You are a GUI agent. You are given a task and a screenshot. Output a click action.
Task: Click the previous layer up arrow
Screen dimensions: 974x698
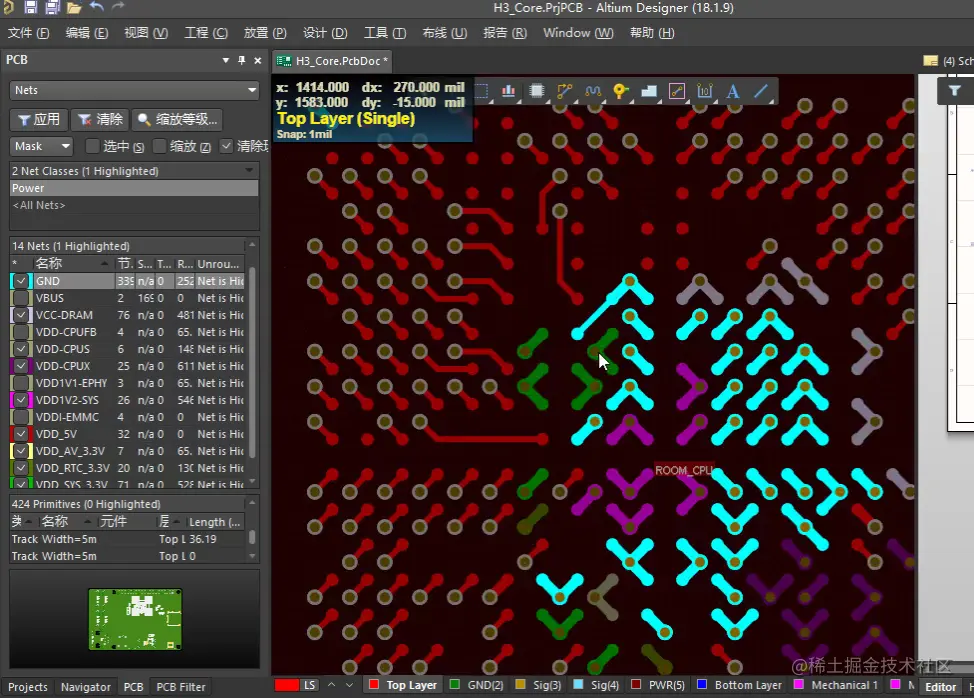pos(332,684)
